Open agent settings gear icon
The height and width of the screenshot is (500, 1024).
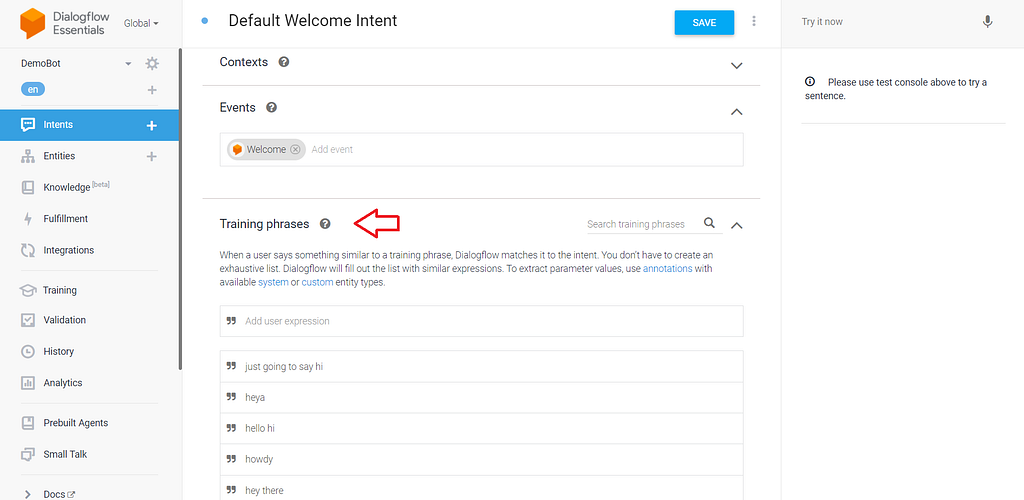152,63
